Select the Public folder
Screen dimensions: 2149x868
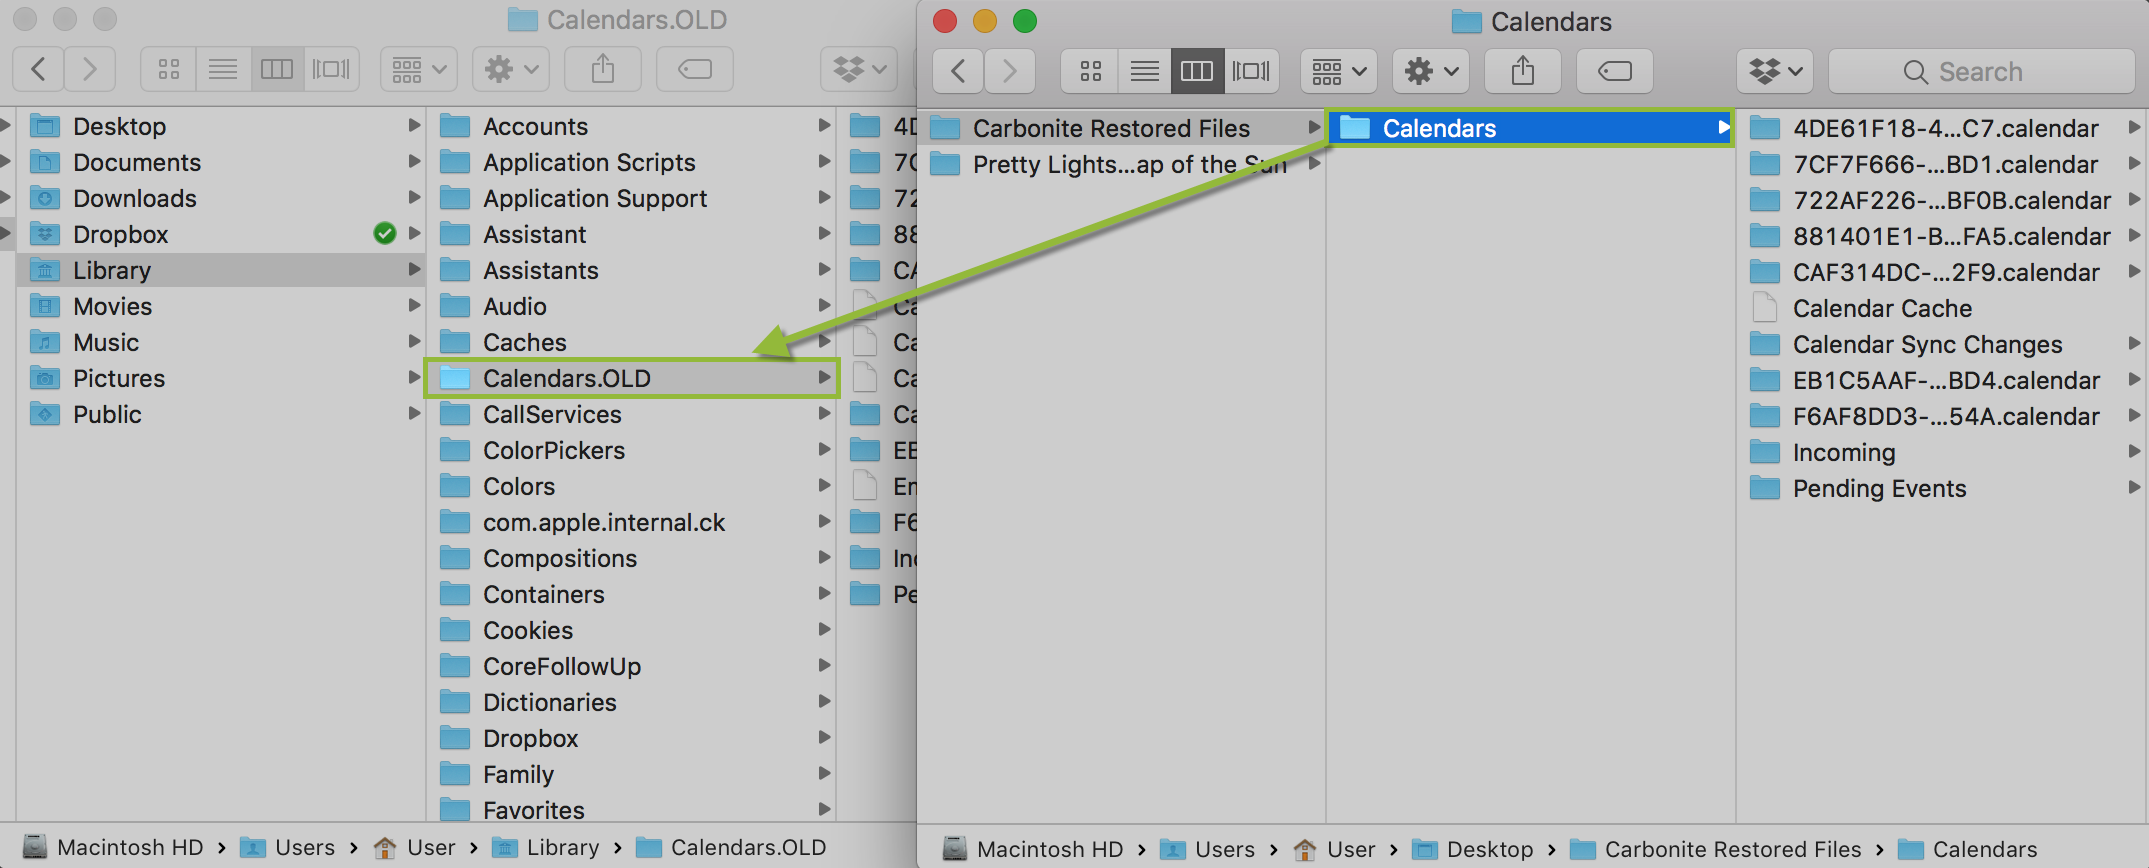click(220, 414)
